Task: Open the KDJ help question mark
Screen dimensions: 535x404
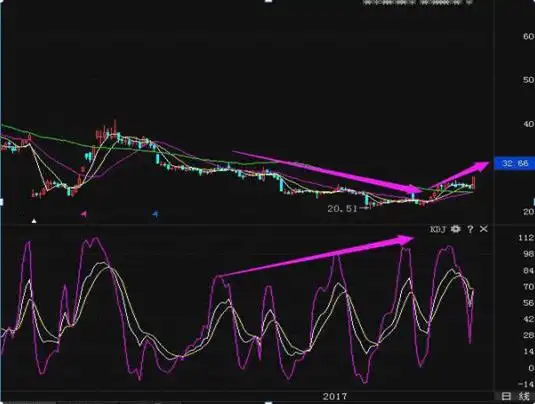Action: click(471, 229)
